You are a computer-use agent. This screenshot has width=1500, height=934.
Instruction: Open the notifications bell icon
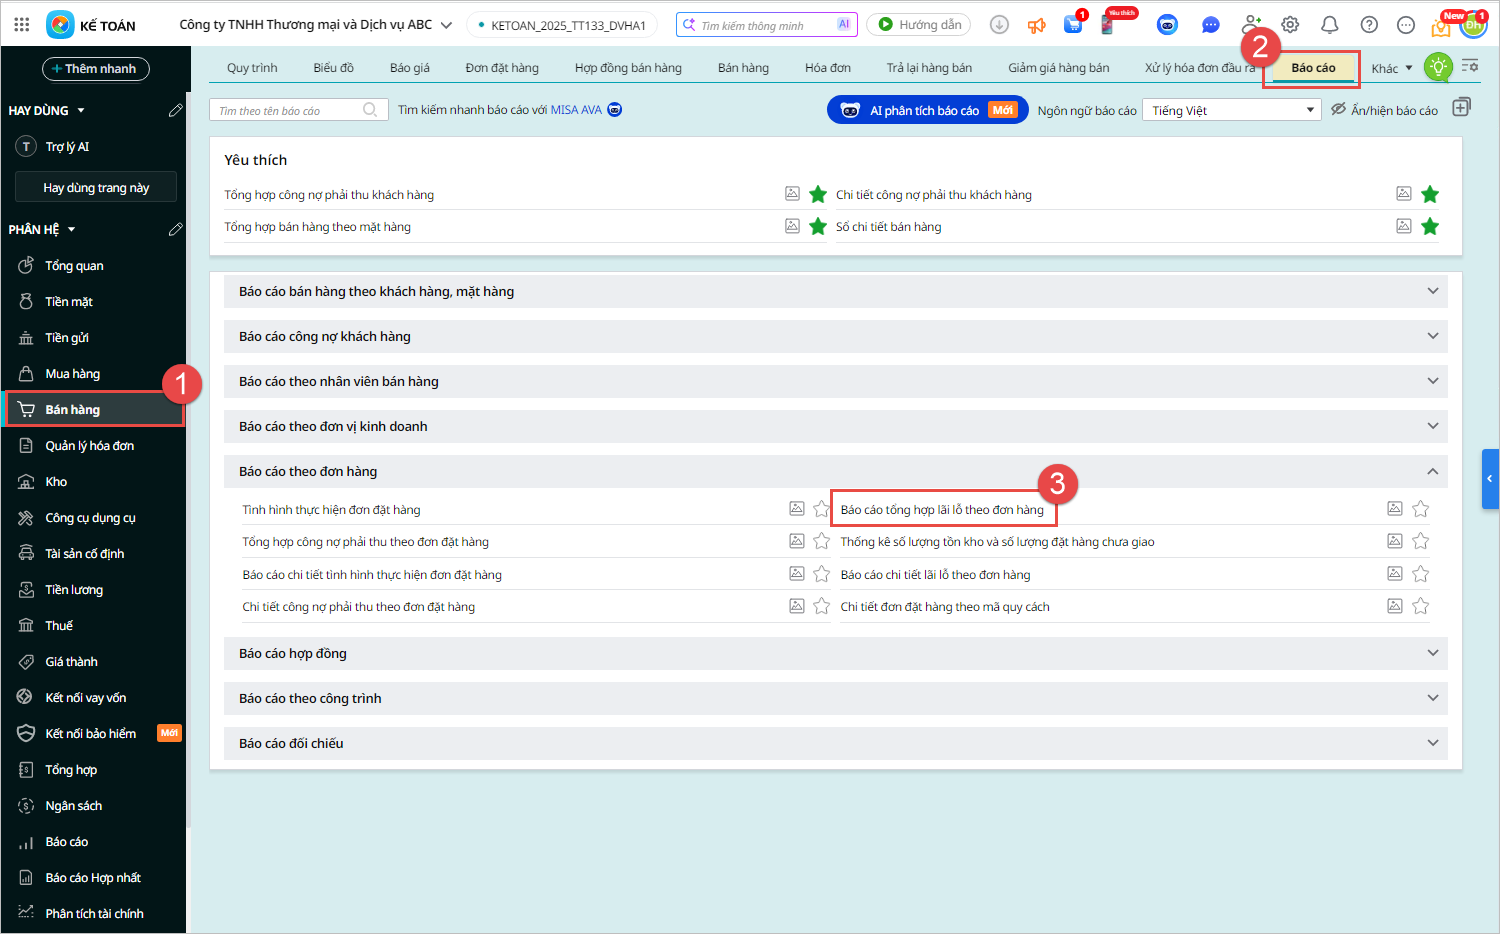[1329, 25]
